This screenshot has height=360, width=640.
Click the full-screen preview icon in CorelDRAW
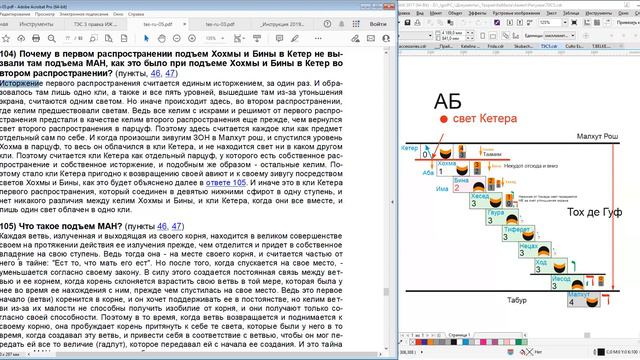[x=574, y=22]
